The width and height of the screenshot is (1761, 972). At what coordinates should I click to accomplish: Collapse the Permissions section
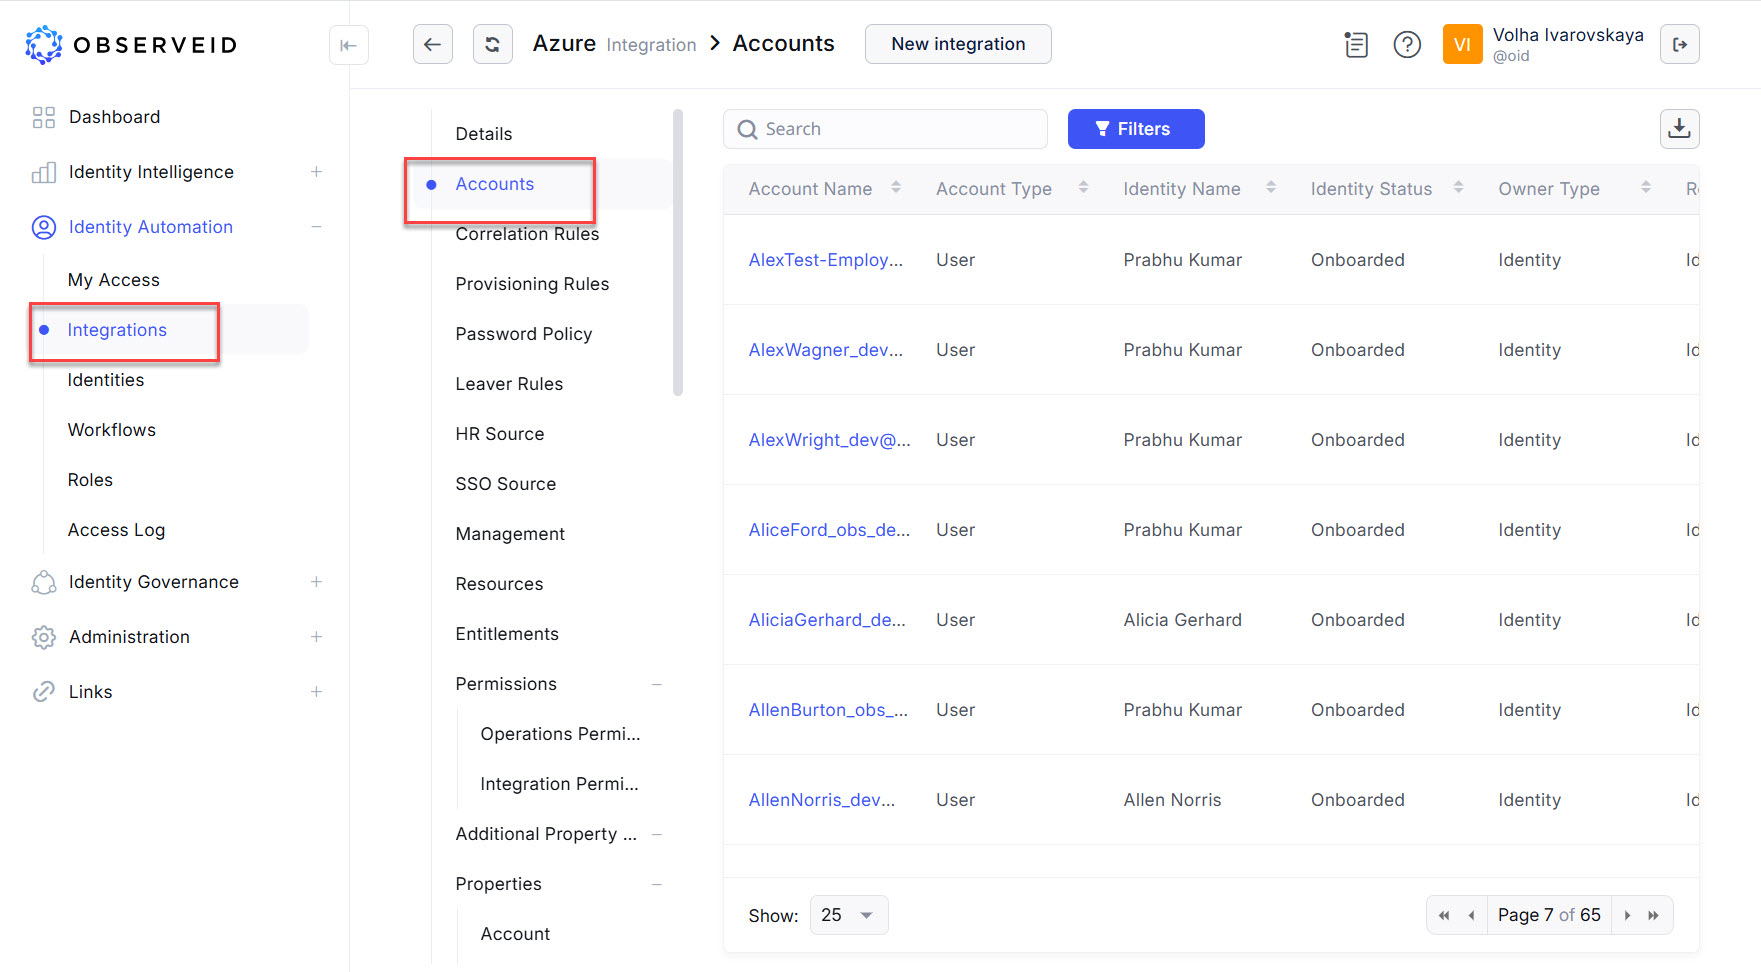(x=657, y=684)
